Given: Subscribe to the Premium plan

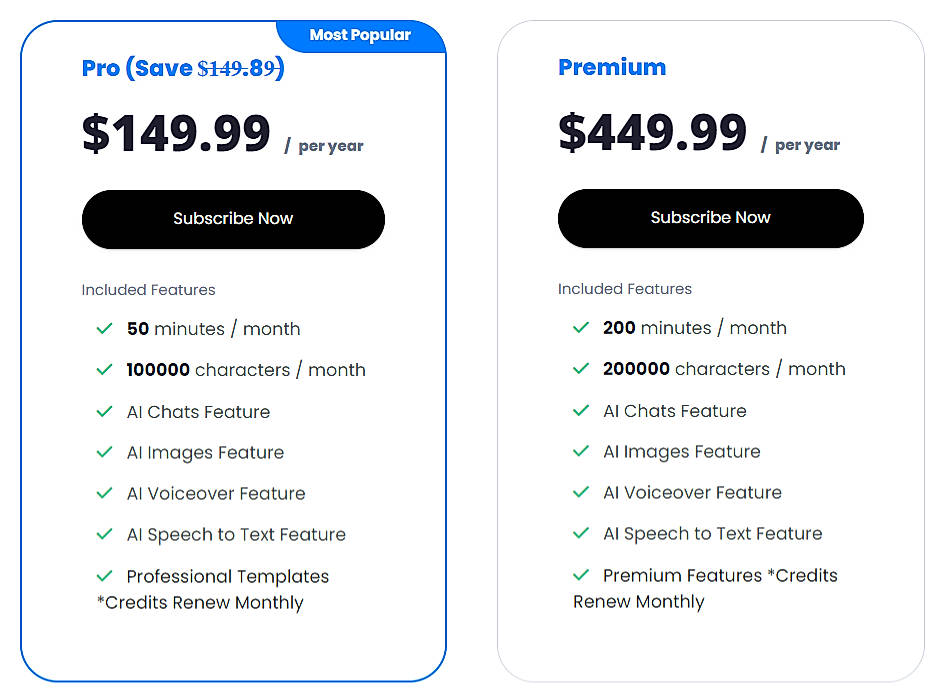Looking at the screenshot, I should tap(710, 218).
